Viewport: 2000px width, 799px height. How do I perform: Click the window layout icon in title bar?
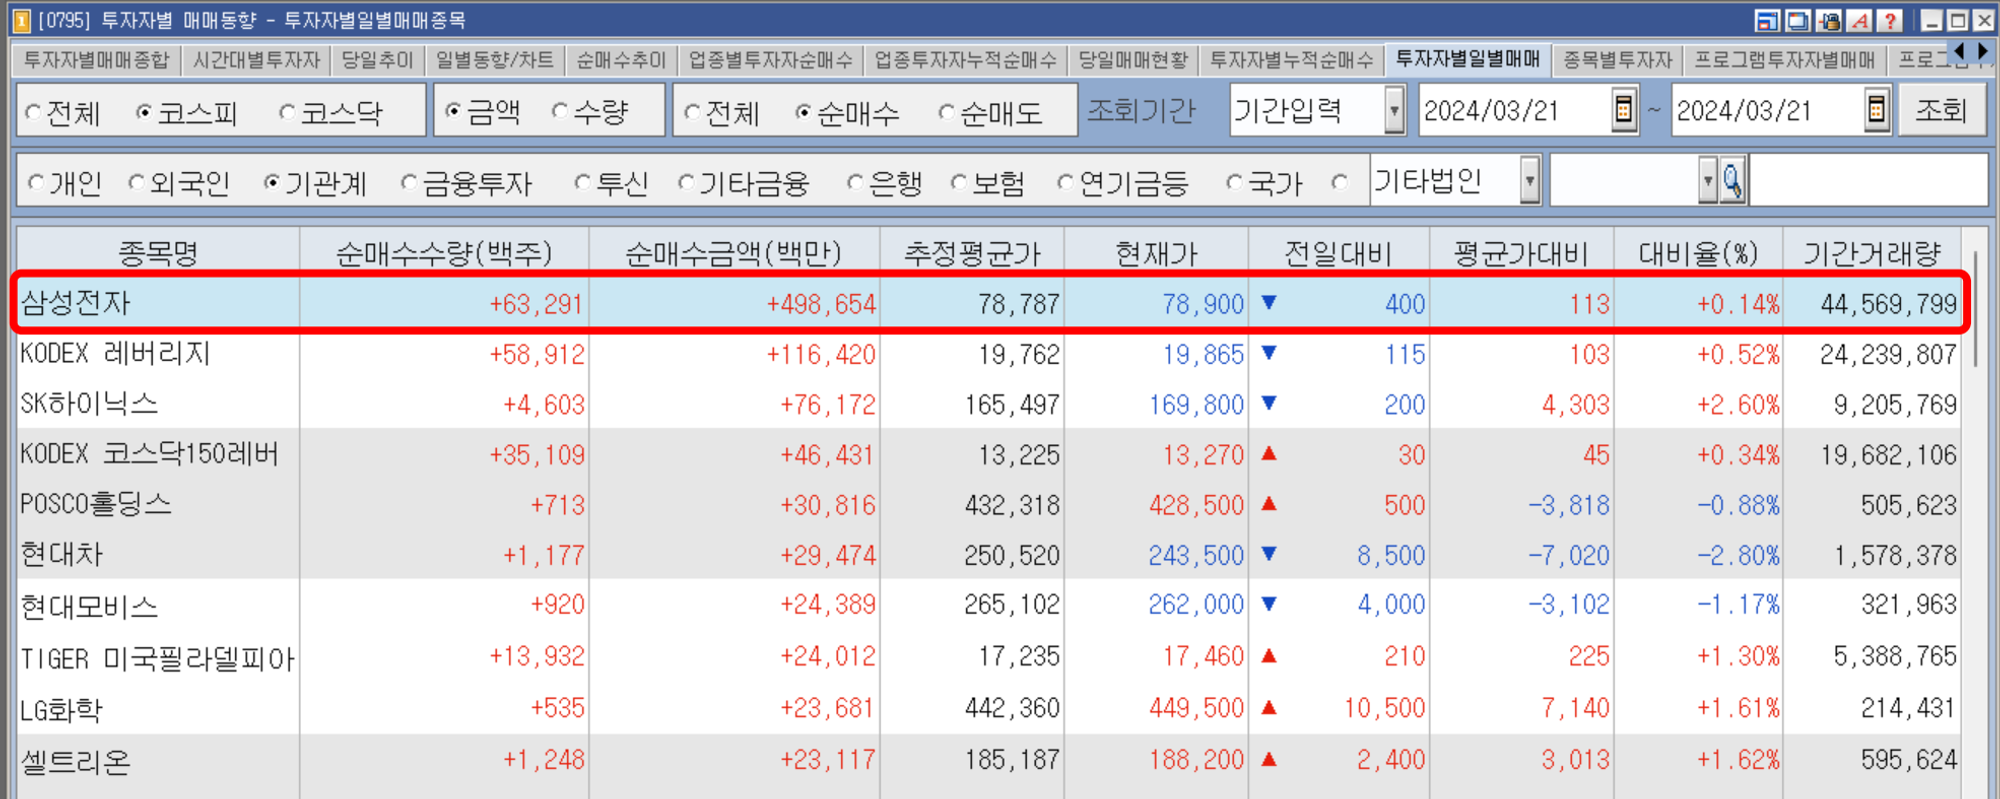(x=1766, y=20)
